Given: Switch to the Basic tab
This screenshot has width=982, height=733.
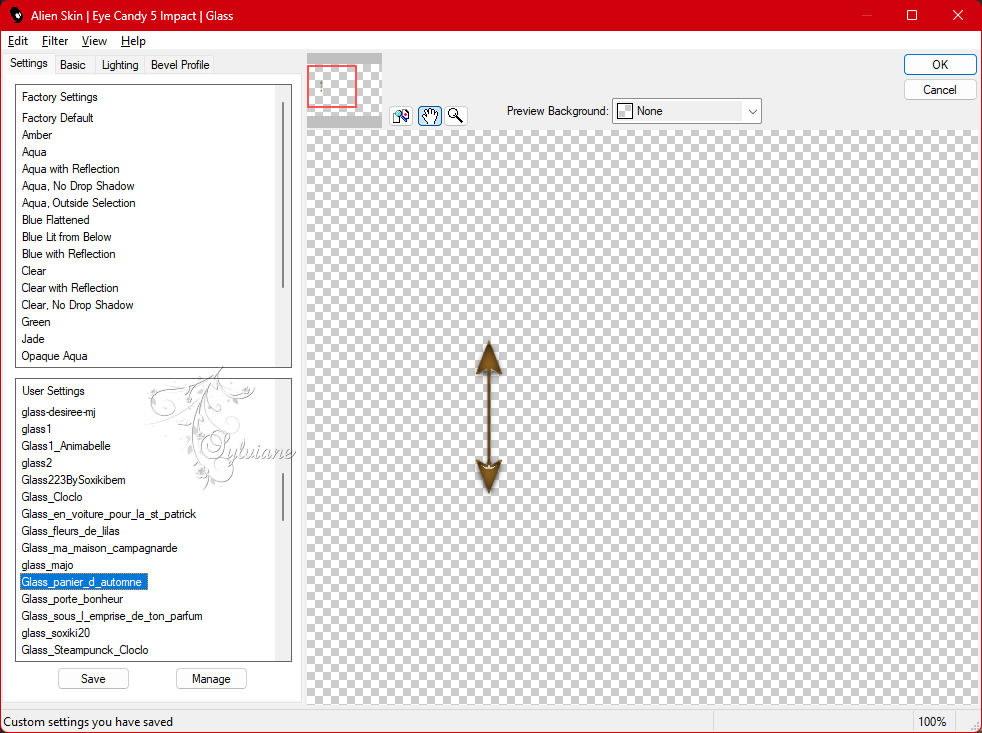Looking at the screenshot, I should point(73,65).
